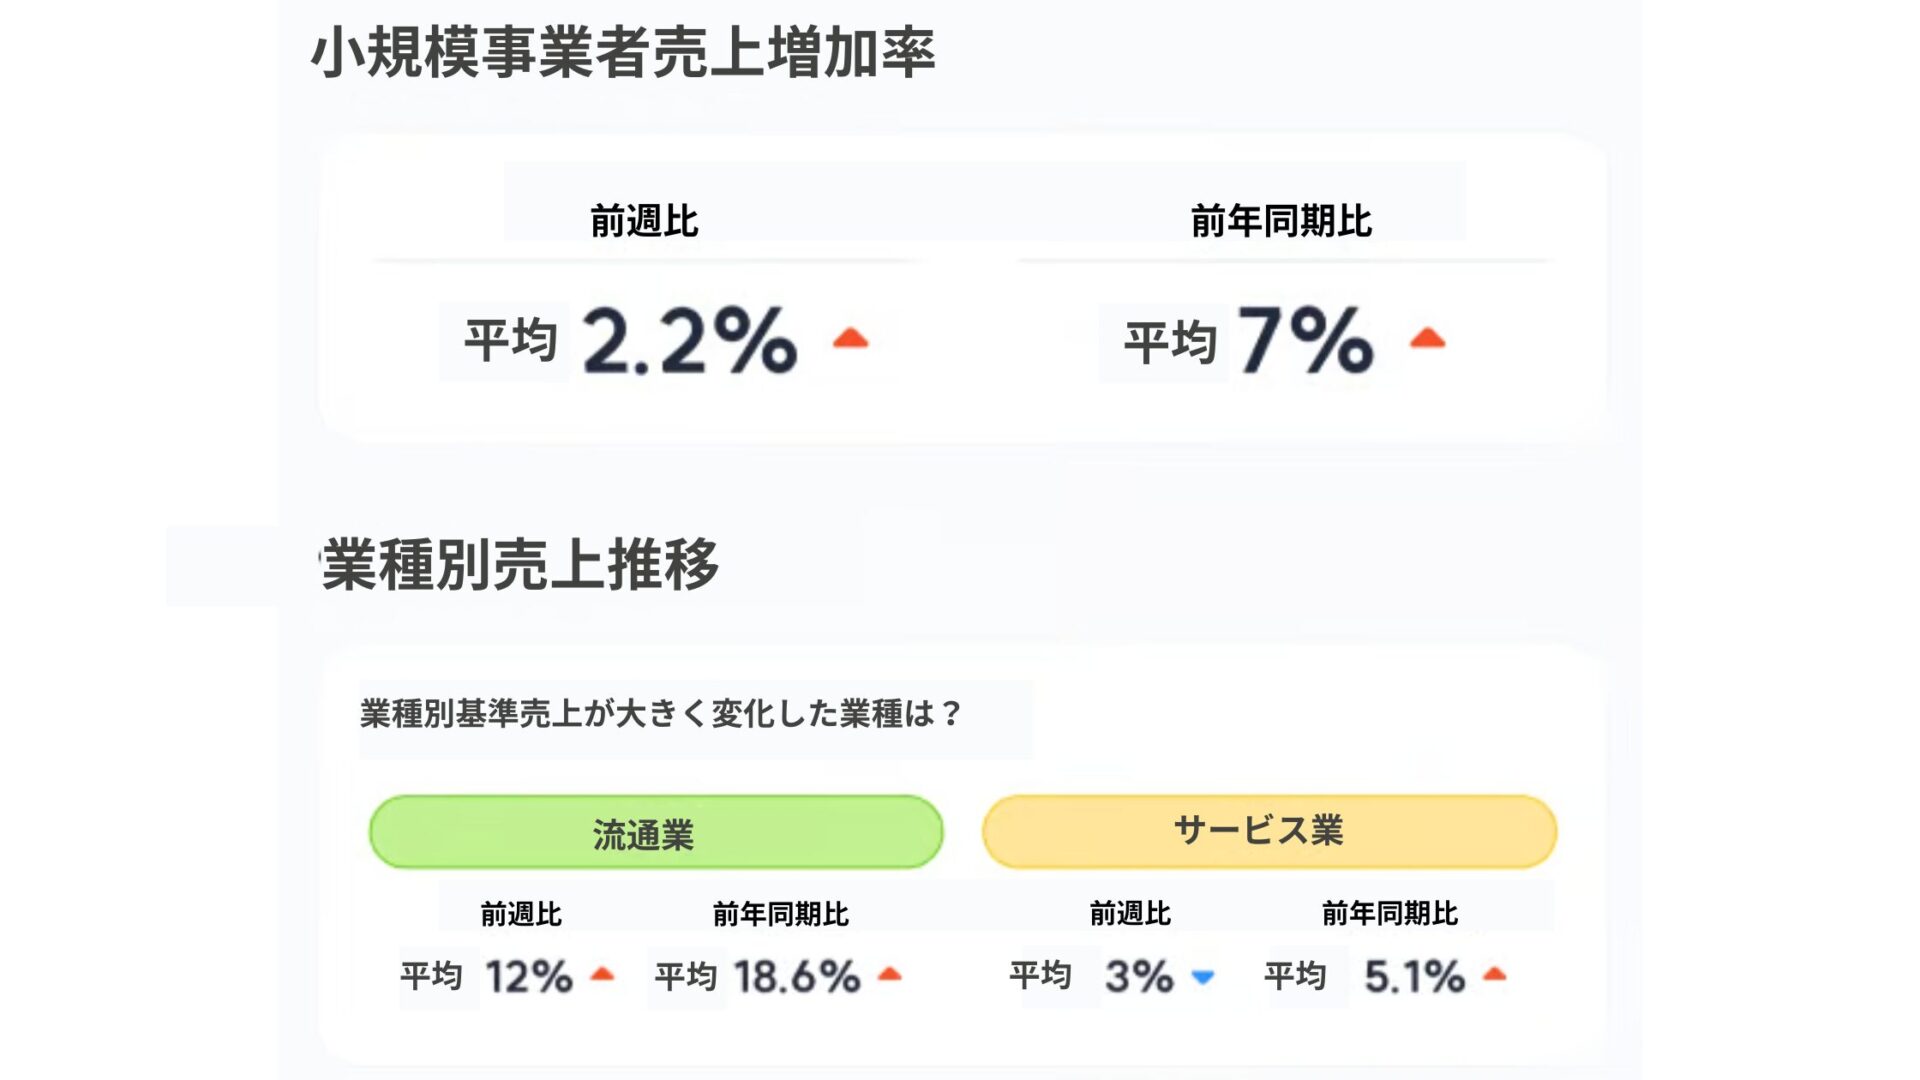The width and height of the screenshot is (1920, 1080).
Task: Click the 業種別基準売上が大きく変化した業種は？ question text
Action: tap(661, 713)
